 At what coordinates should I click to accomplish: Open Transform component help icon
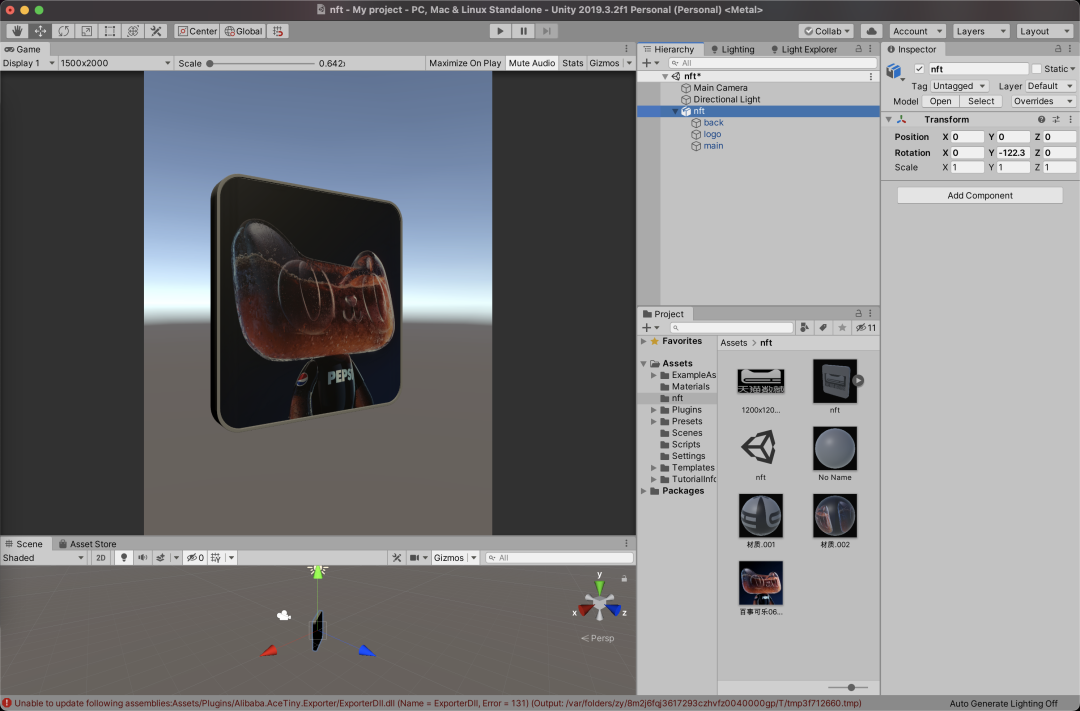click(x=1041, y=119)
